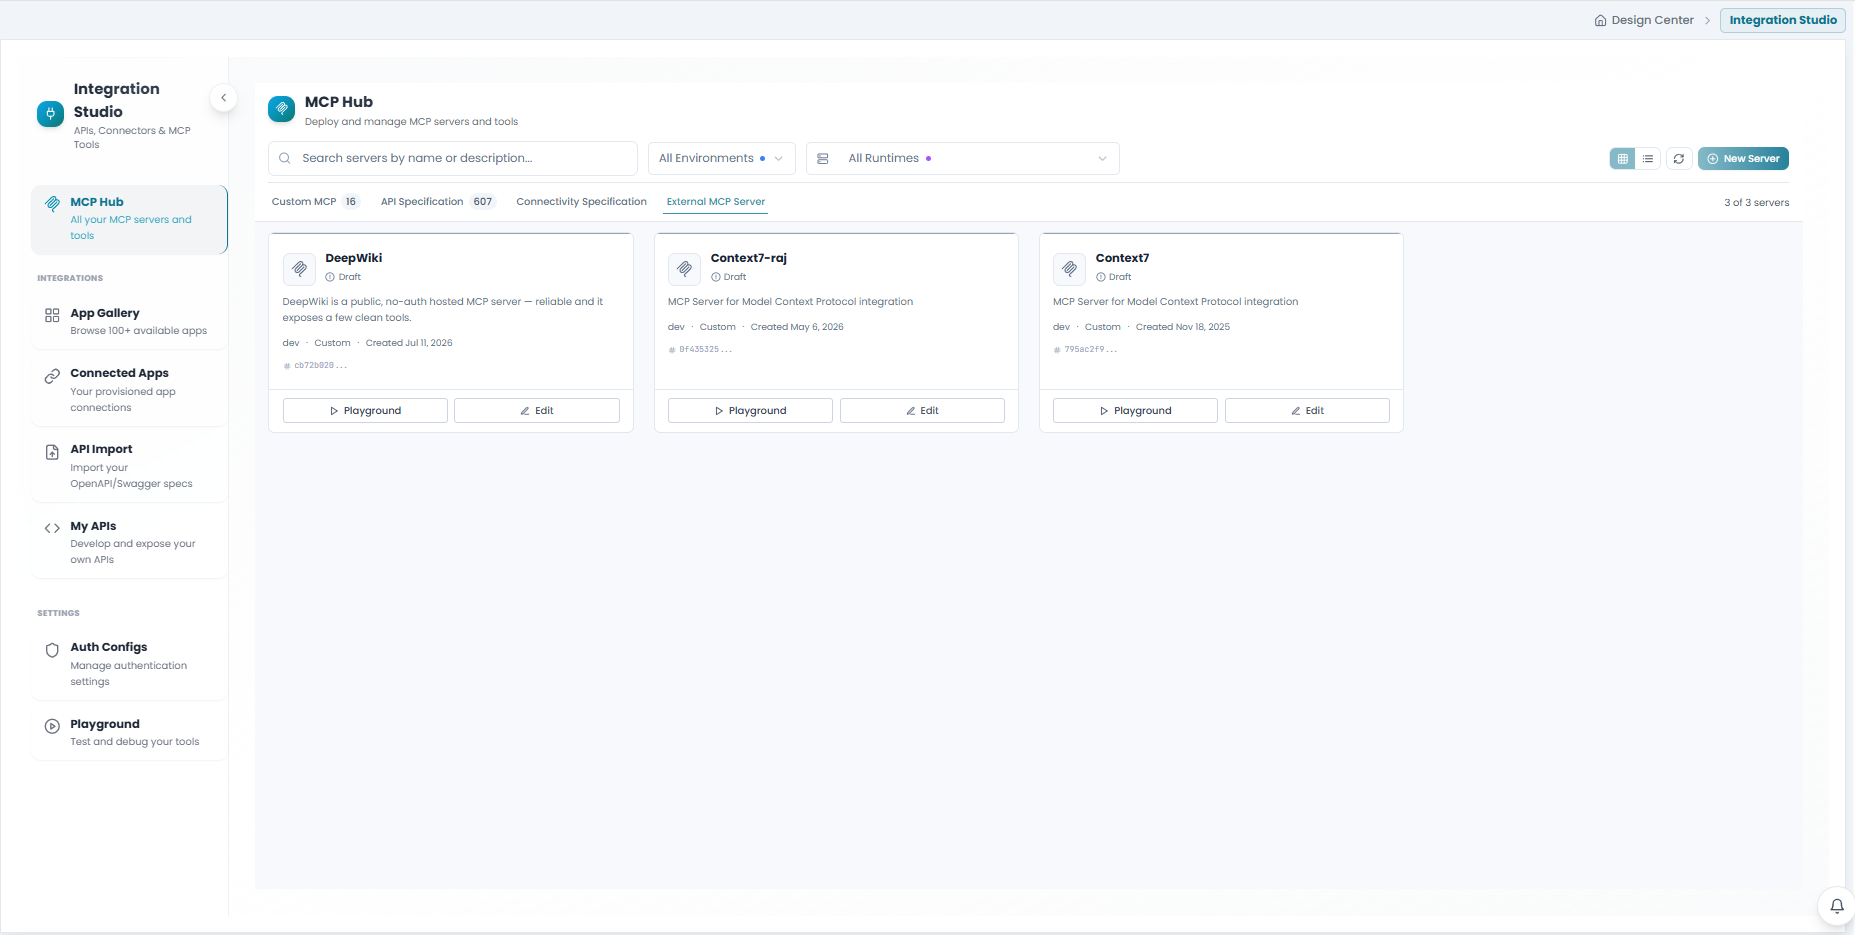Collapse the sidebar with the chevron button
Image resolution: width=1855 pixels, height=935 pixels.
(x=224, y=98)
